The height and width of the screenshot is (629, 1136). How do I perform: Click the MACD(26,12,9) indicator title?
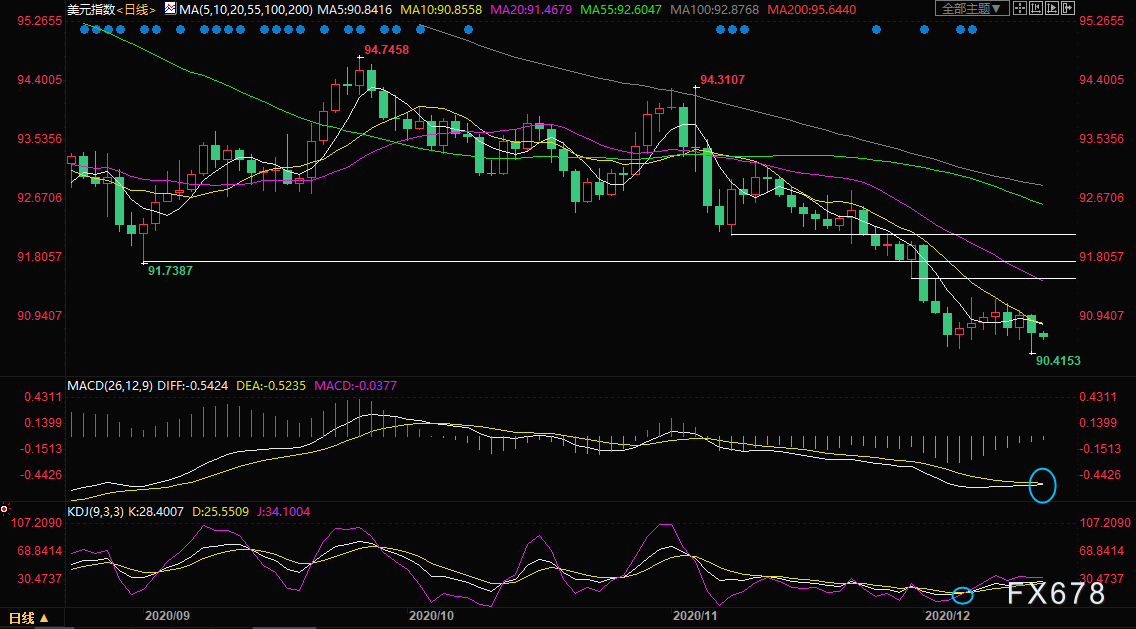(111, 385)
